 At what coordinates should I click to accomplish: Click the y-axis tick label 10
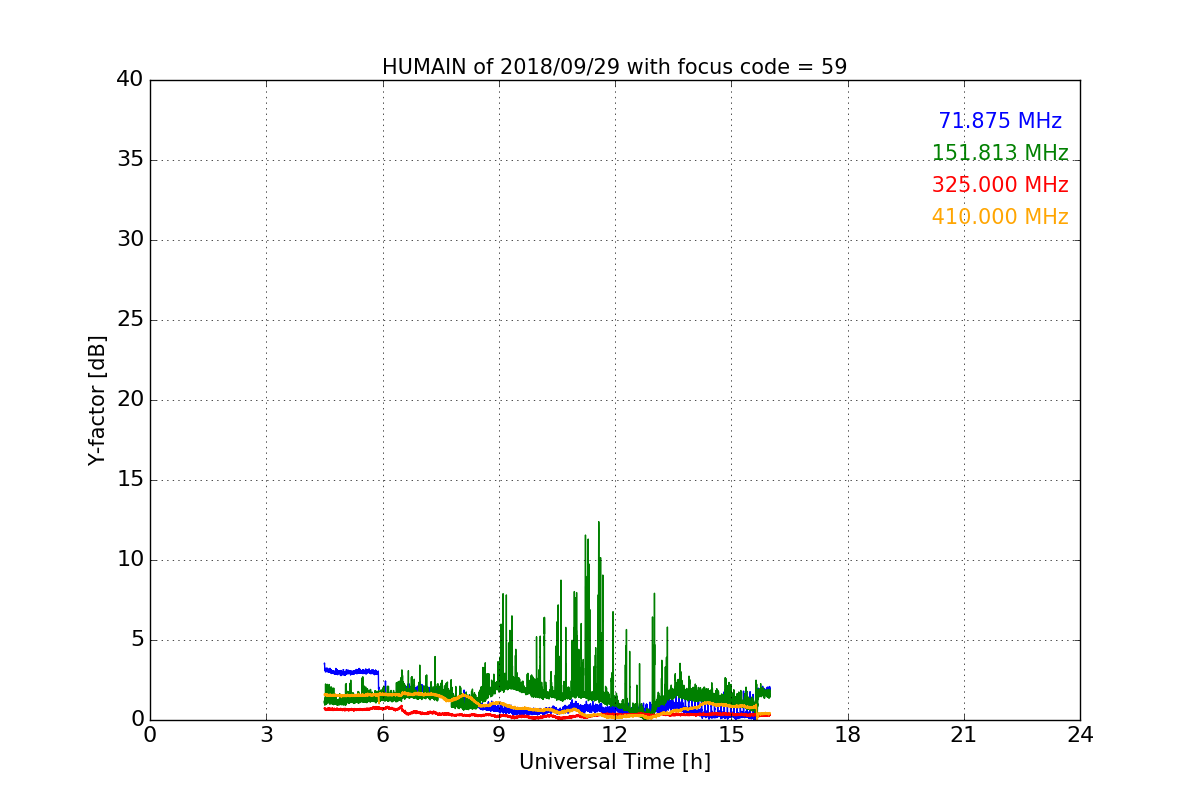click(x=129, y=560)
